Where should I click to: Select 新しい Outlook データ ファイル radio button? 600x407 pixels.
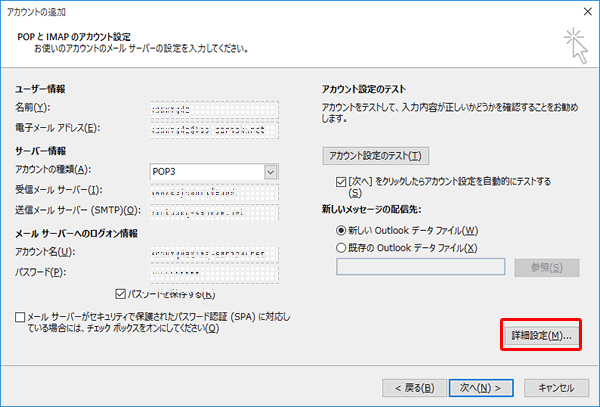(x=341, y=231)
